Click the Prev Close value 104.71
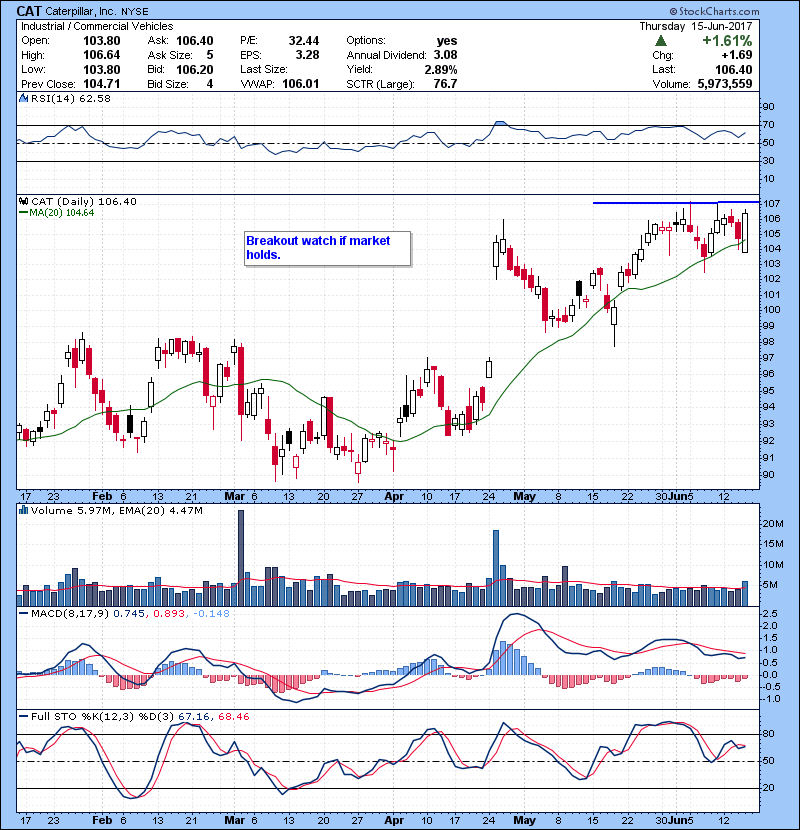Screen dimensions: 800x830 pyautogui.click(x=102, y=84)
